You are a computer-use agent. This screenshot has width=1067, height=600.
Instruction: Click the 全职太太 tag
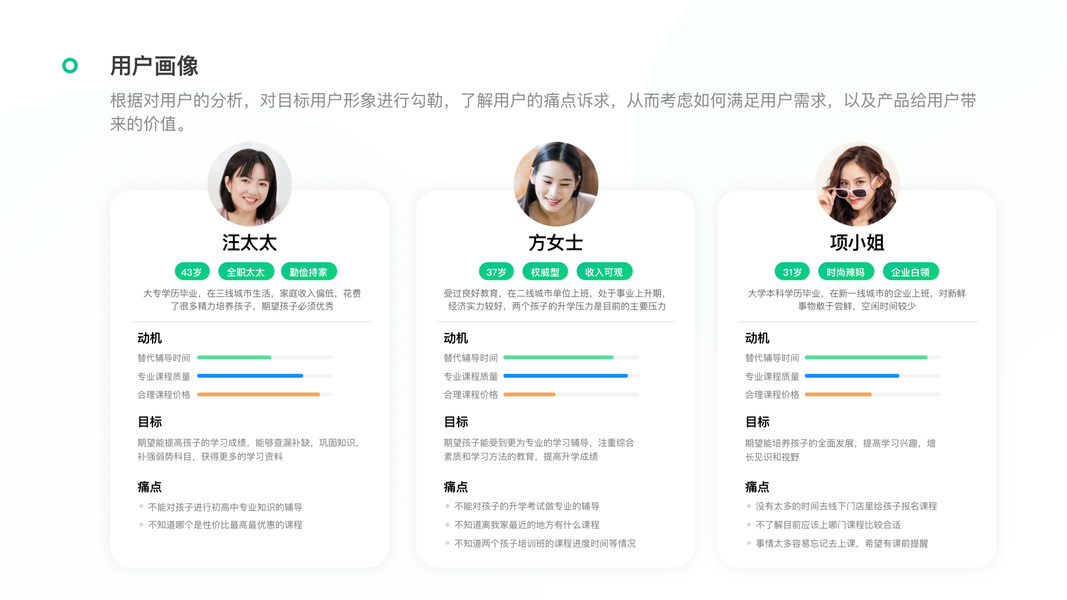click(x=246, y=271)
